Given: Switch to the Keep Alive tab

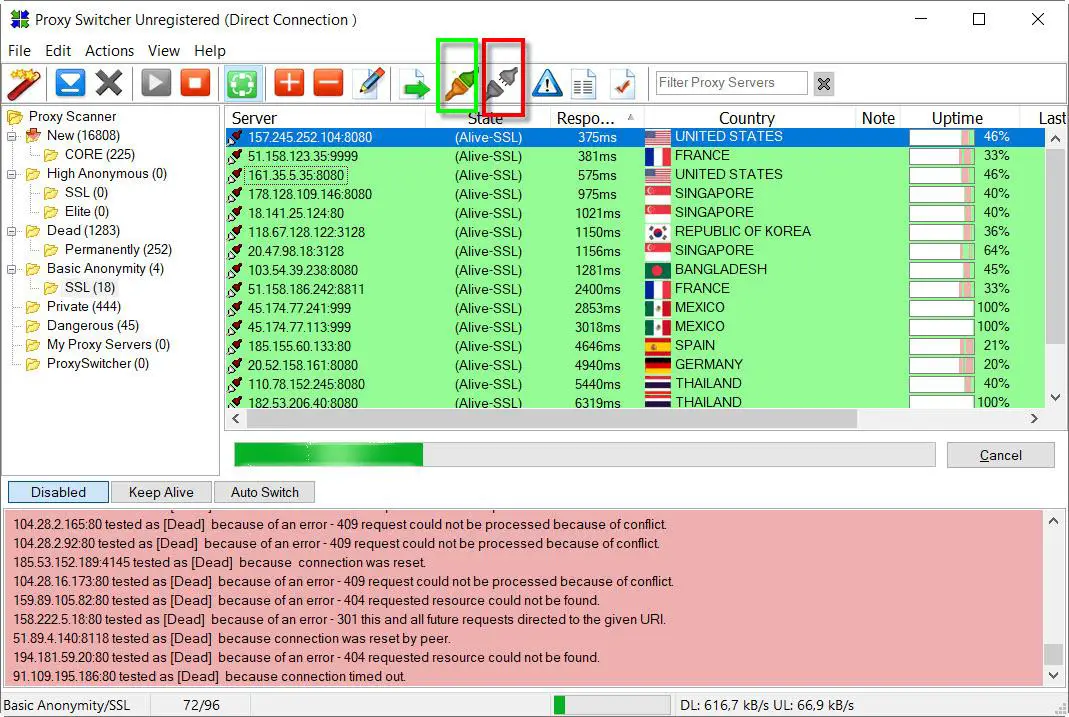Looking at the screenshot, I should click(x=161, y=492).
